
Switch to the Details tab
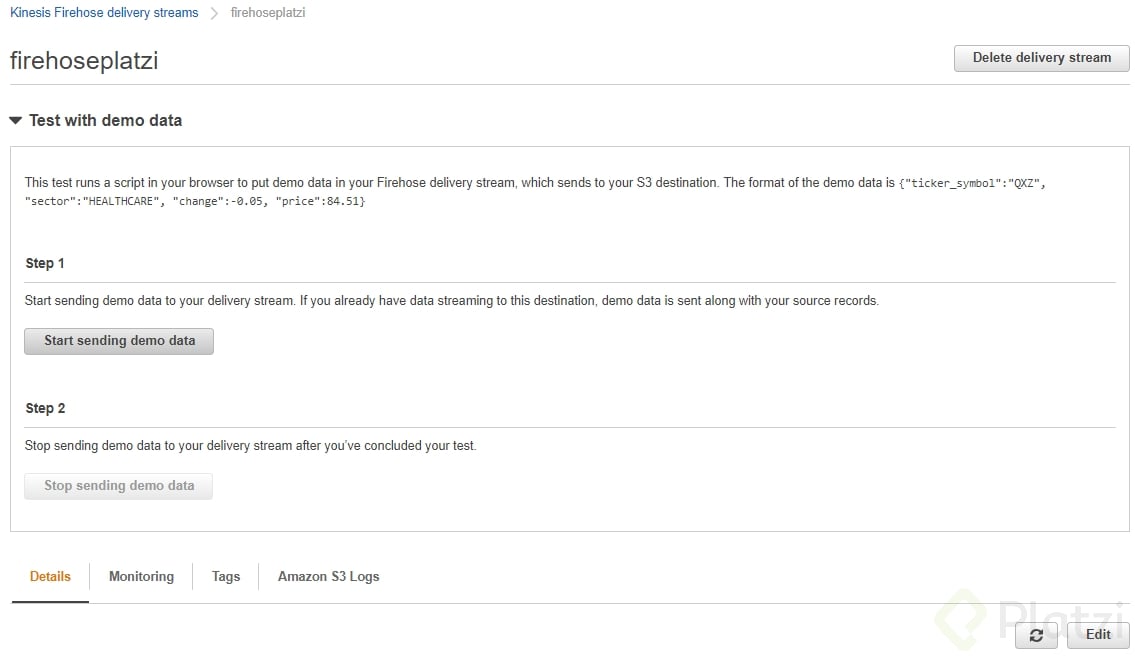pos(50,576)
